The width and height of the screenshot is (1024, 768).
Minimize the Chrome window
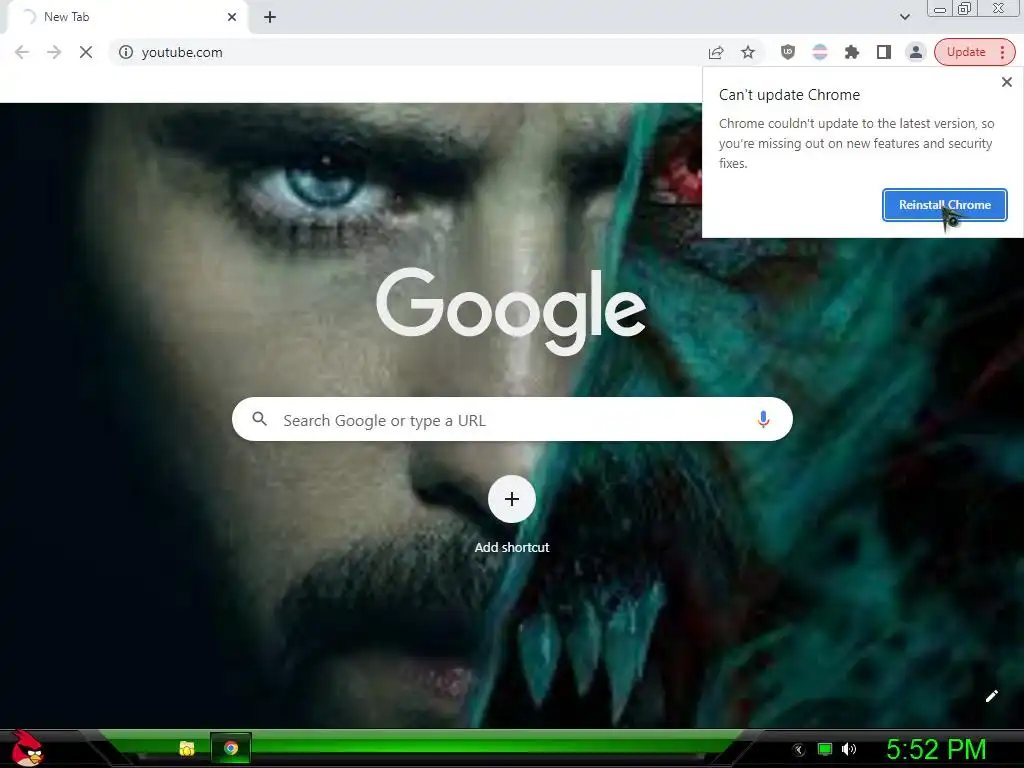tap(940, 9)
